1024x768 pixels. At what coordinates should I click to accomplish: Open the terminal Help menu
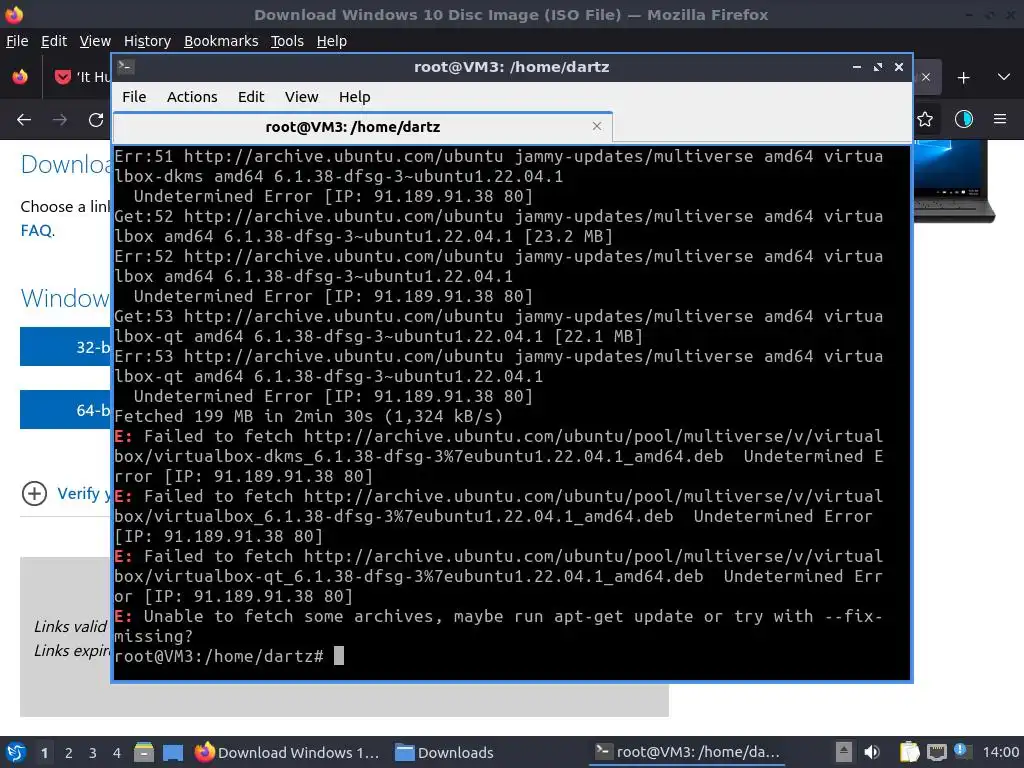(x=355, y=97)
